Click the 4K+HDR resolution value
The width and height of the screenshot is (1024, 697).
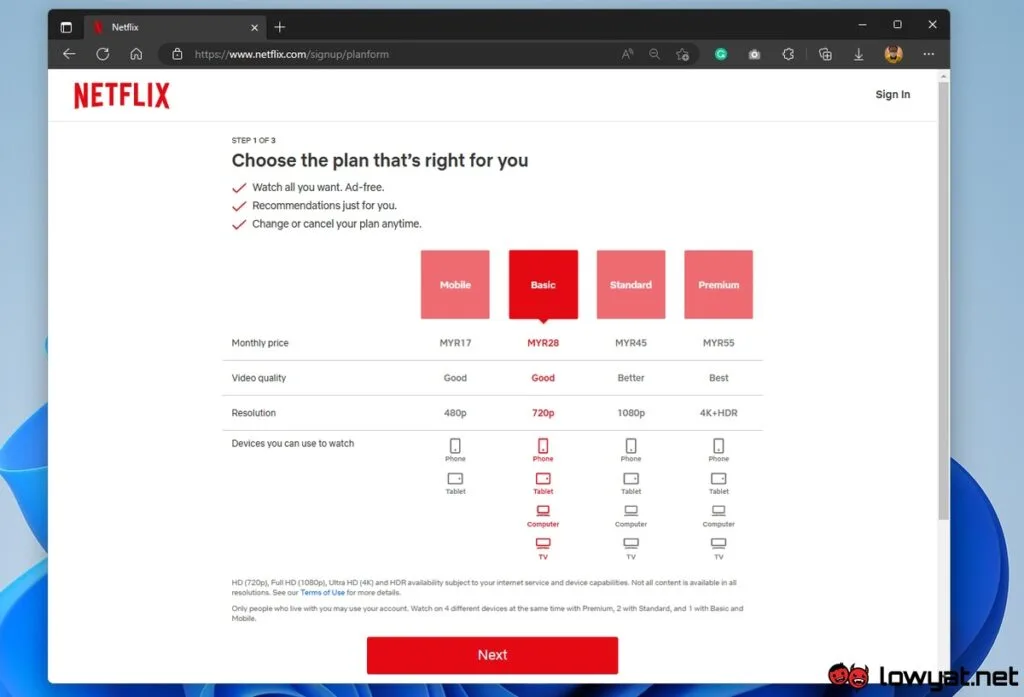[718, 413]
